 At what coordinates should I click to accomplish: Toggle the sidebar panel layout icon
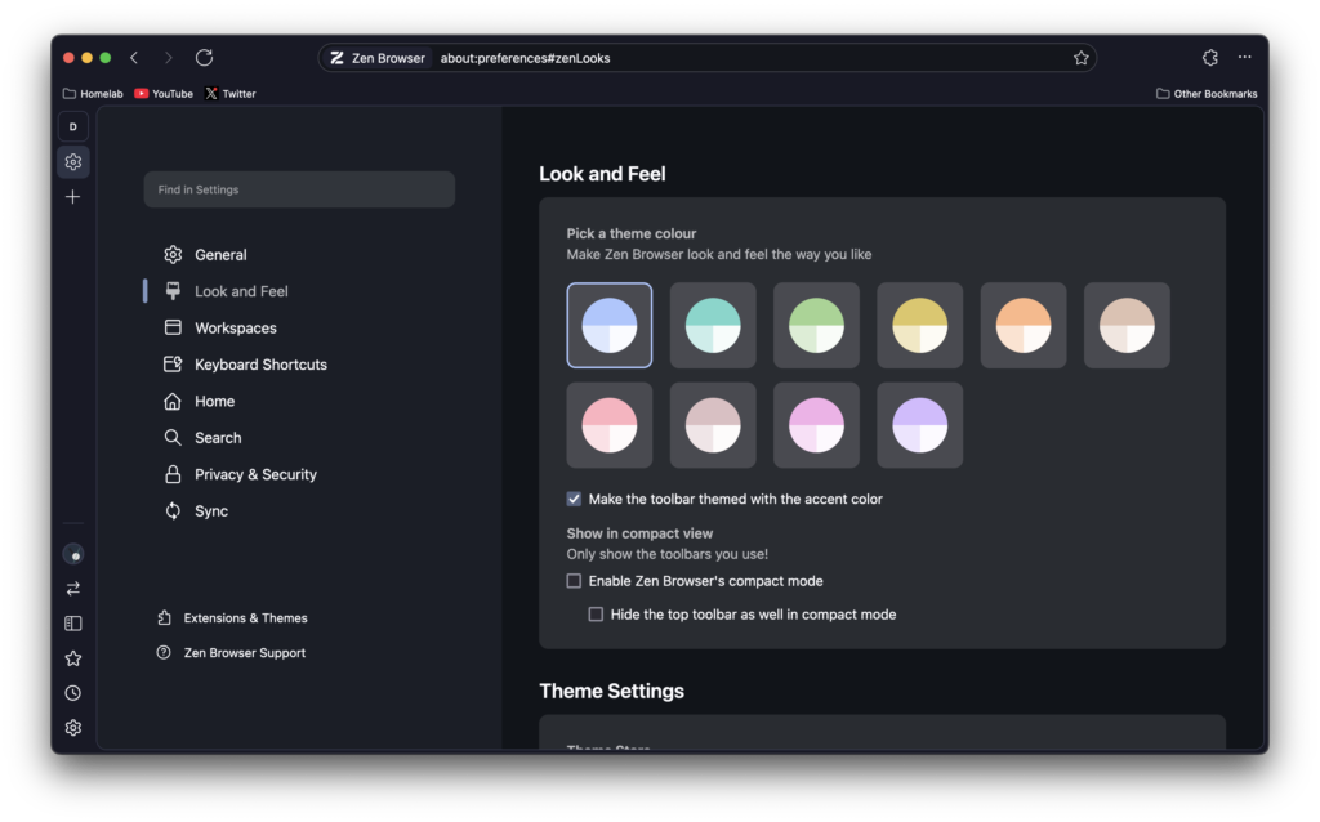coord(73,623)
